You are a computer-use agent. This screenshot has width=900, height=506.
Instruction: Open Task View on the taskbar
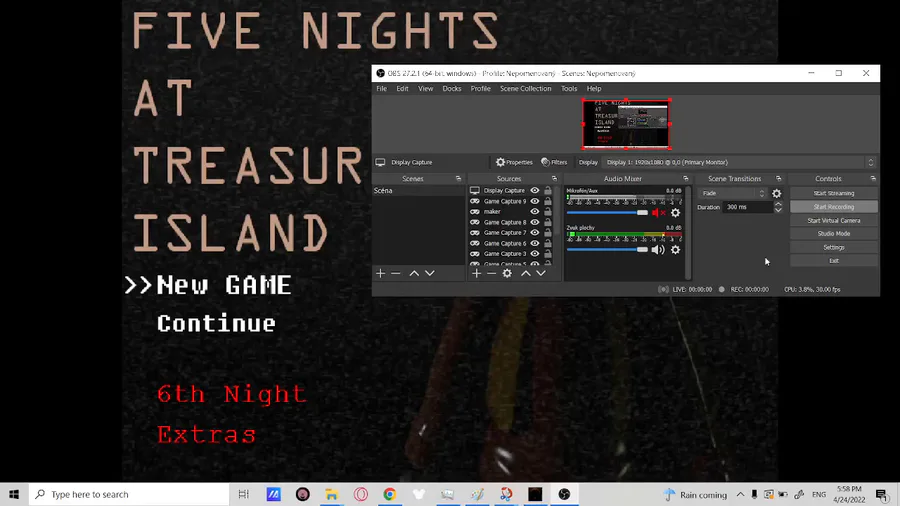coord(243,495)
